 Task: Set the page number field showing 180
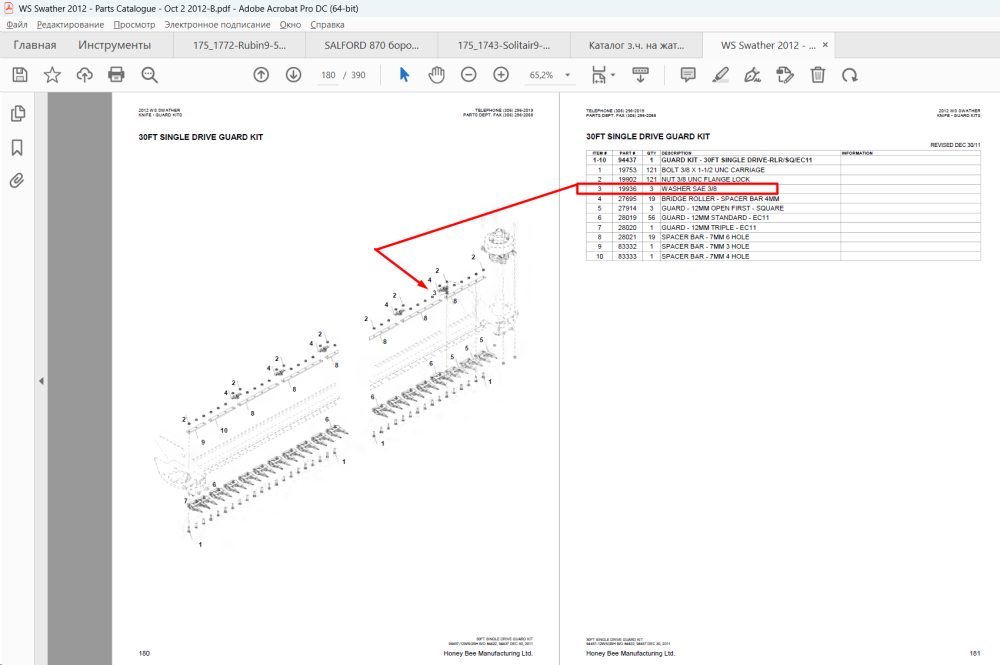click(x=328, y=75)
